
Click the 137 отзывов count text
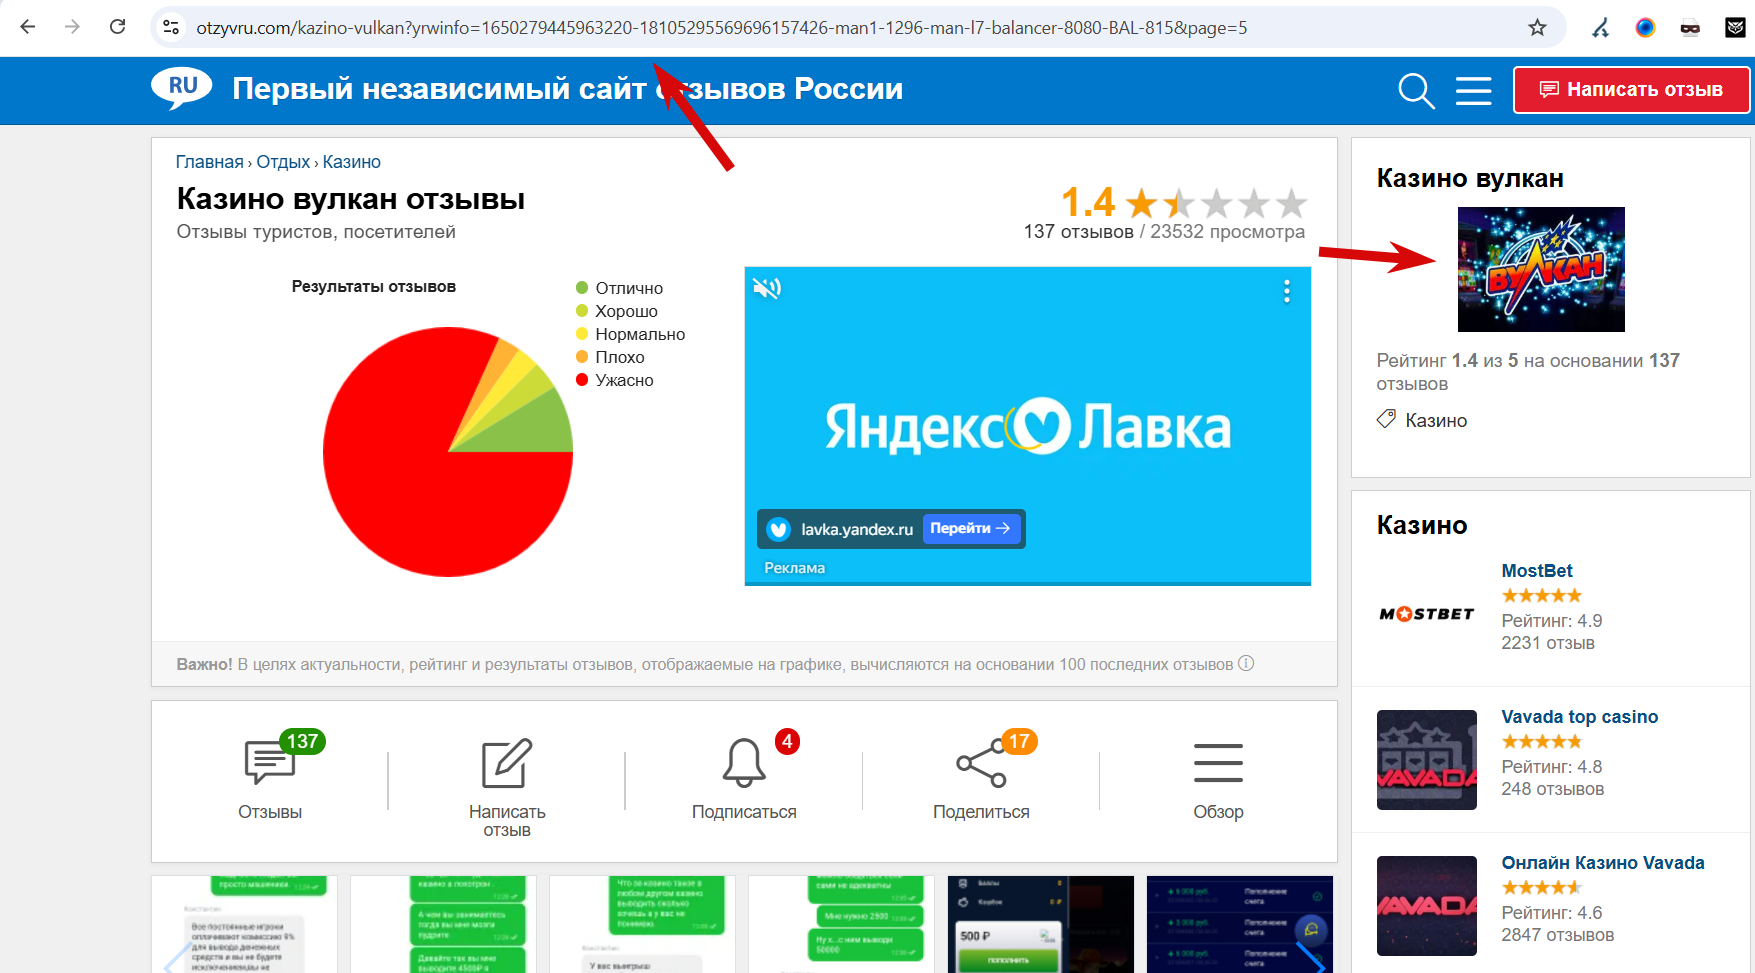point(1078,232)
